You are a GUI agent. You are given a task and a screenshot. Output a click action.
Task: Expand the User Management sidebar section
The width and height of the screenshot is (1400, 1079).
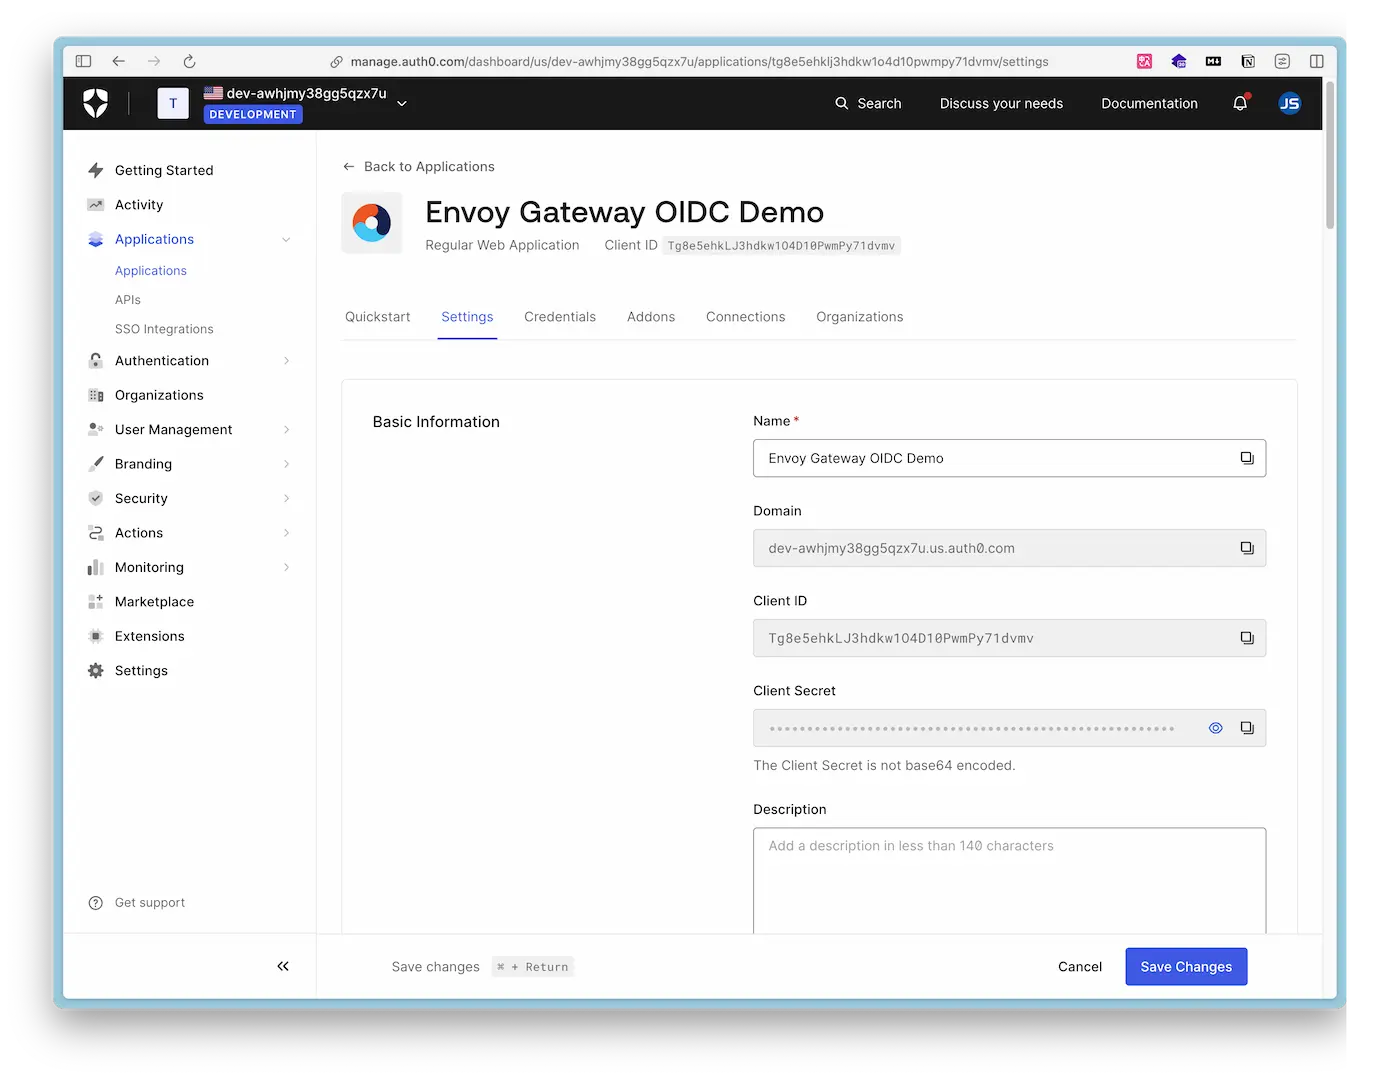point(286,430)
